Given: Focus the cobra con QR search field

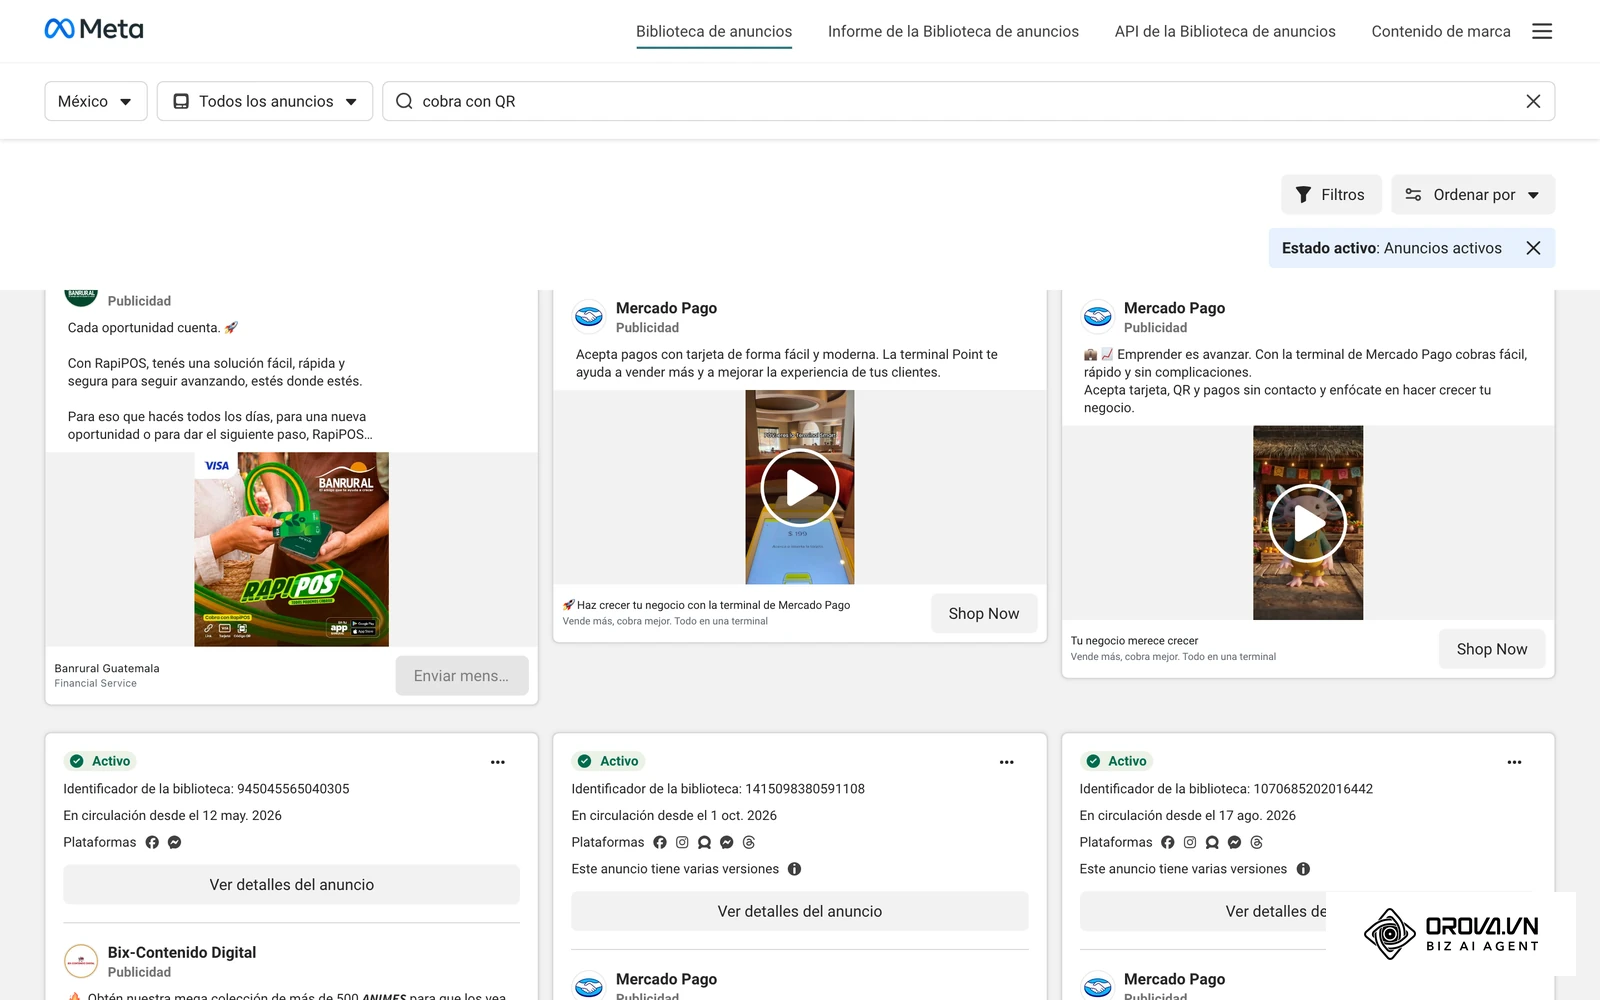Looking at the screenshot, I should pos(968,101).
